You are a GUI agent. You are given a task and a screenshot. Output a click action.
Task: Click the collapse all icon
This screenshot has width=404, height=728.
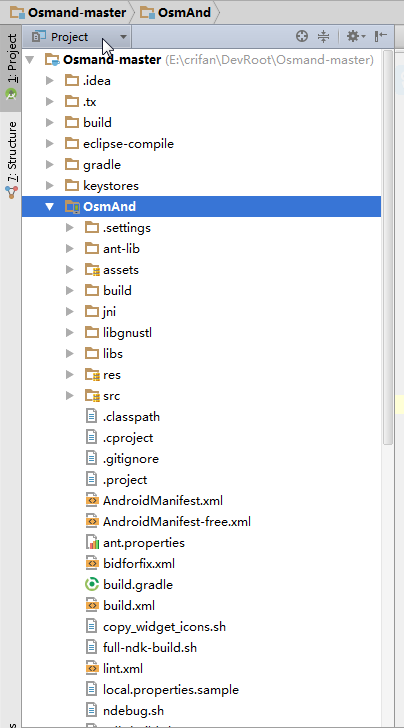[323, 36]
